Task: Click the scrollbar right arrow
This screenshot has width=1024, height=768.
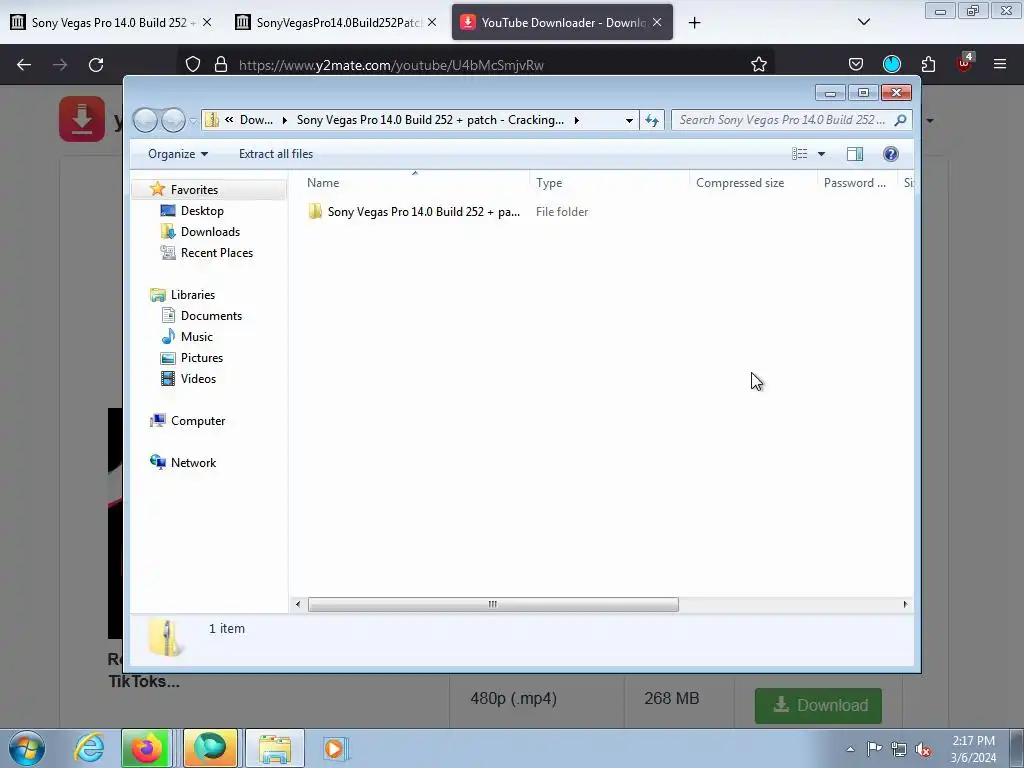Action: point(905,605)
